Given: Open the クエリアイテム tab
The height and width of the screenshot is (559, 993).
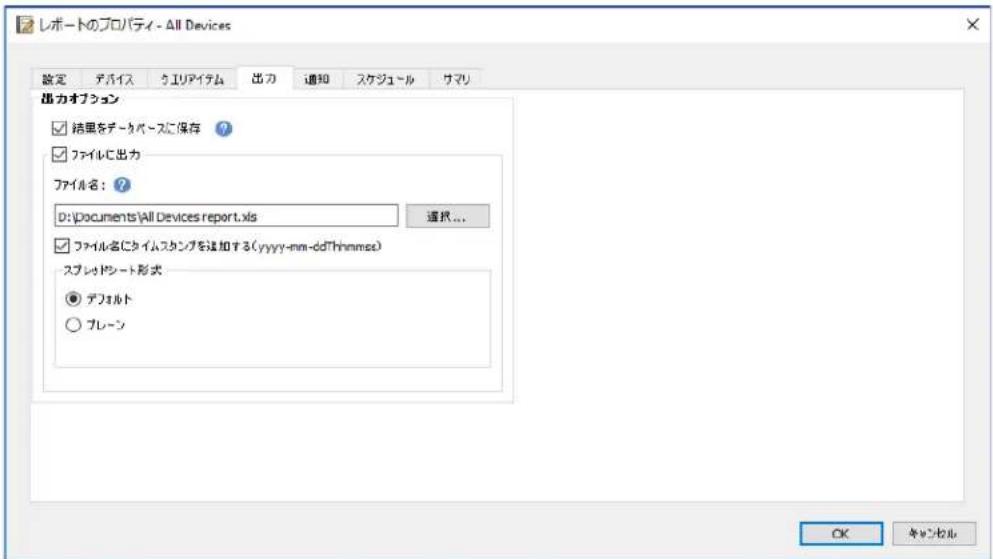Looking at the screenshot, I should point(192,79).
